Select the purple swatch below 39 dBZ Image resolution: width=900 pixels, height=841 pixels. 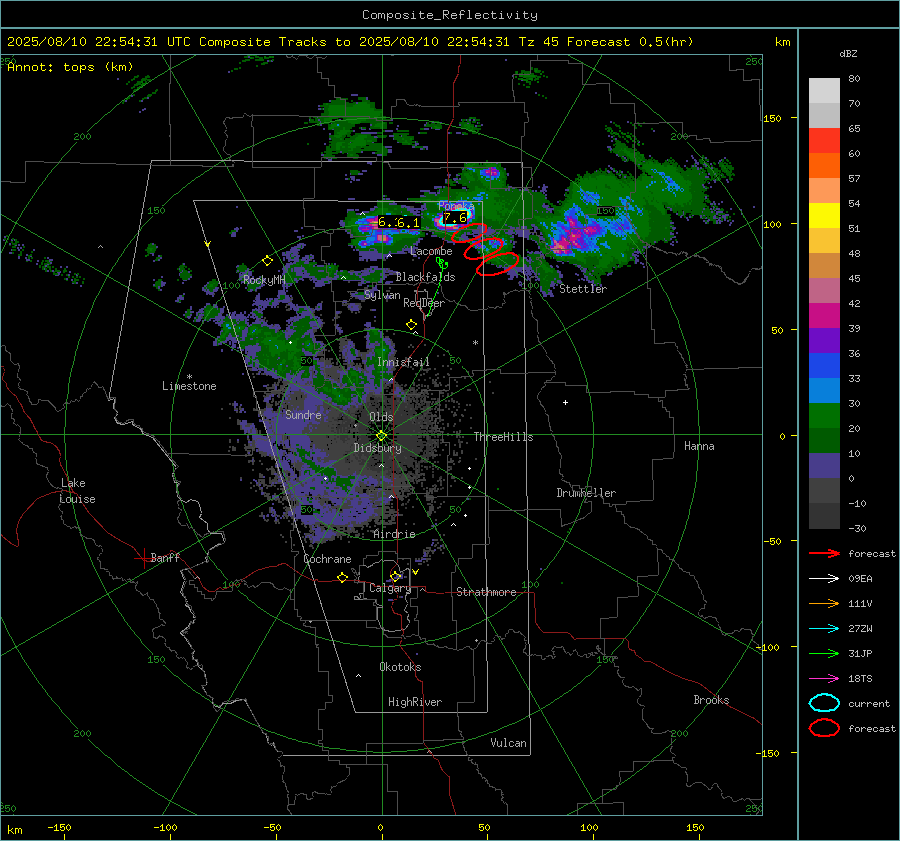pos(824,340)
